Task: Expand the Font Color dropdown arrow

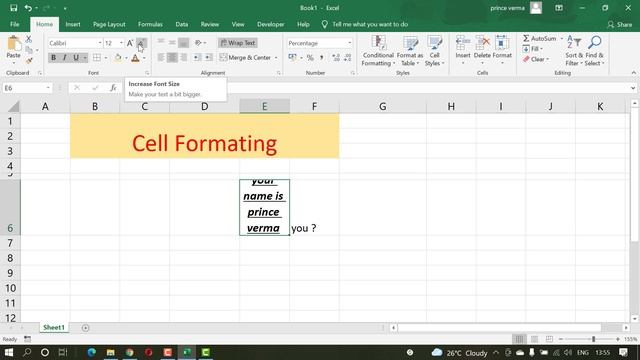Action: point(144,58)
